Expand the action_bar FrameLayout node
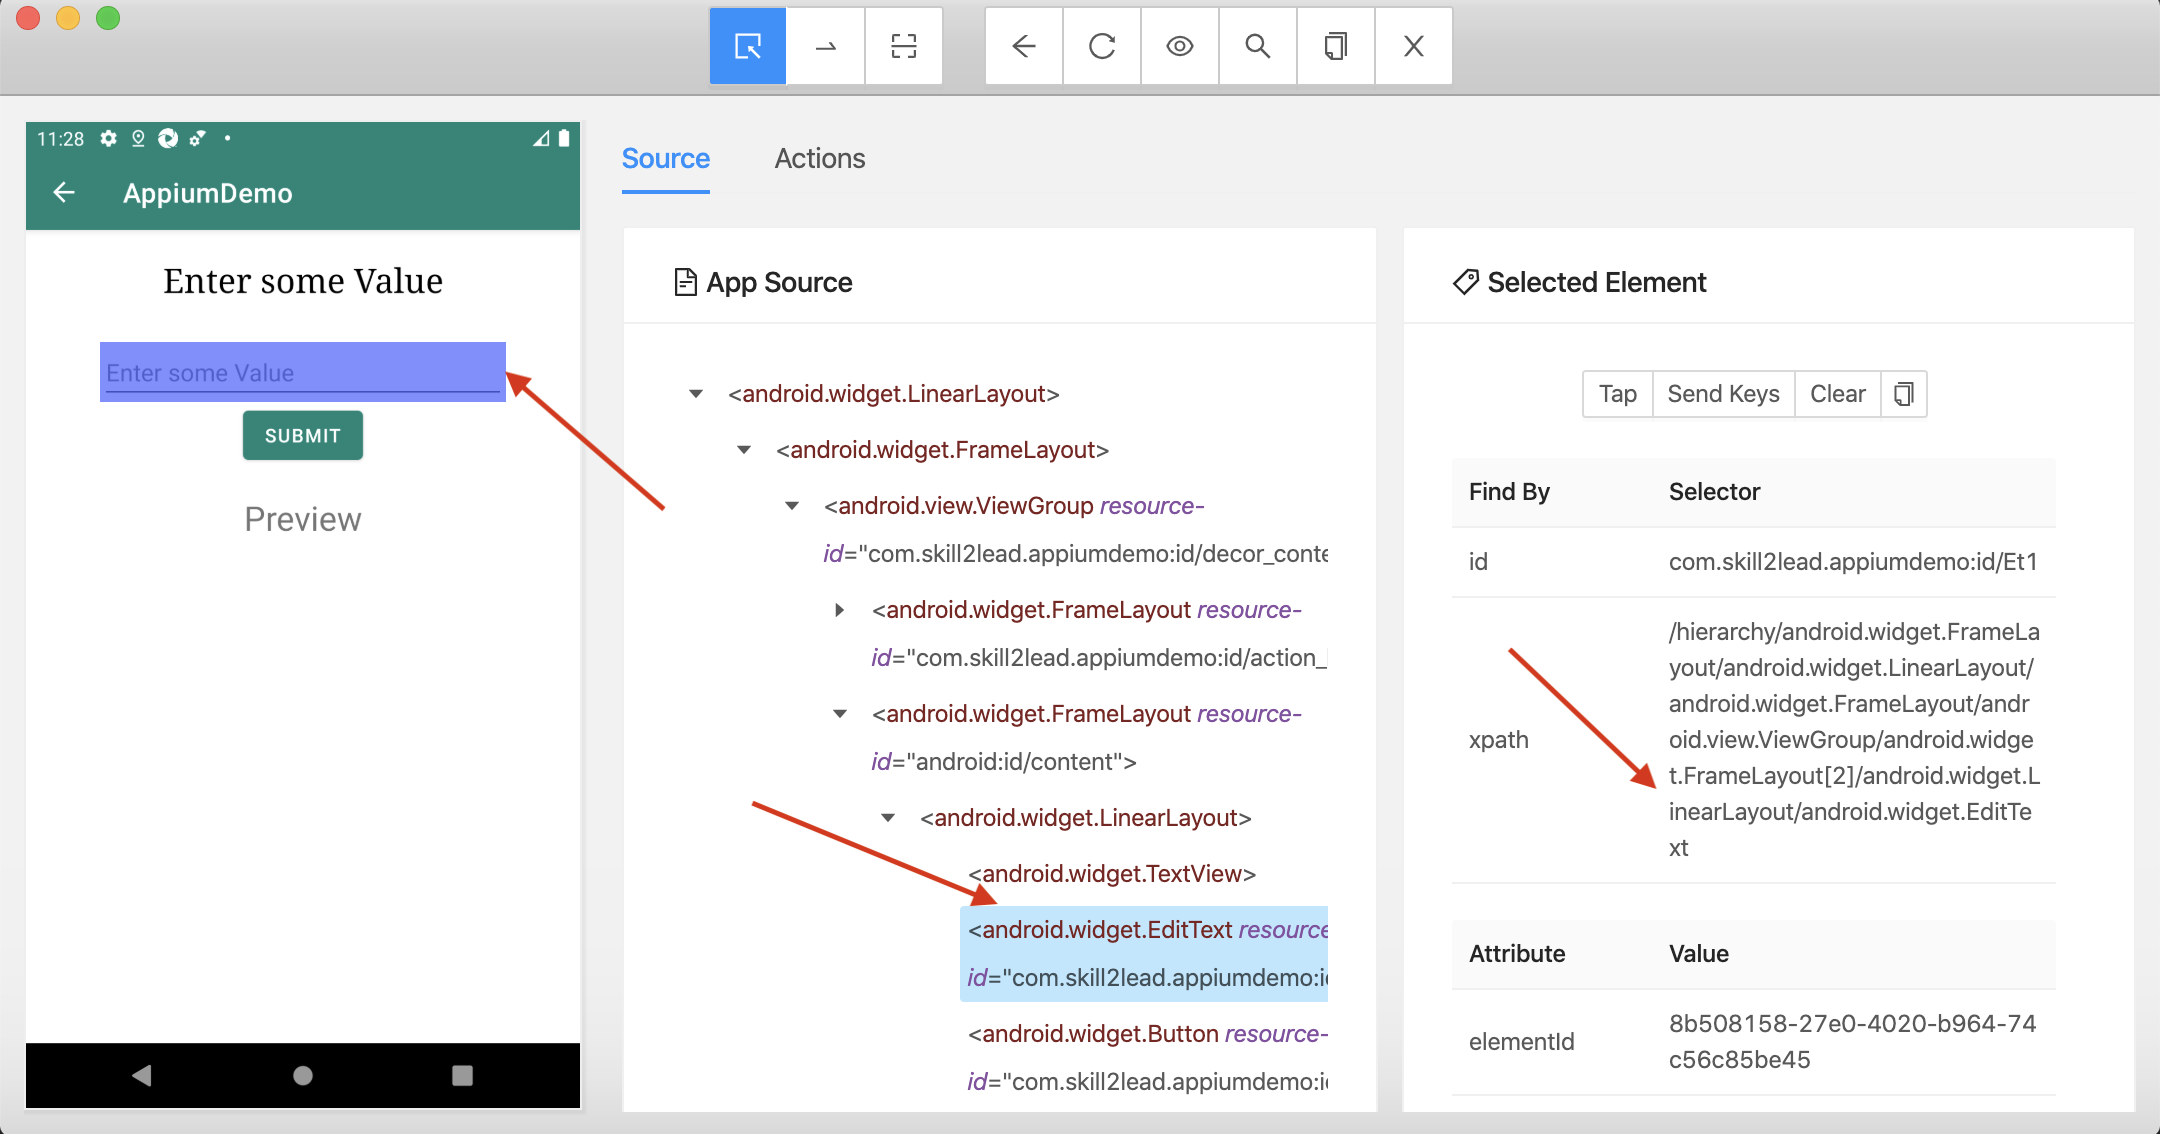This screenshot has width=2160, height=1134. point(838,610)
